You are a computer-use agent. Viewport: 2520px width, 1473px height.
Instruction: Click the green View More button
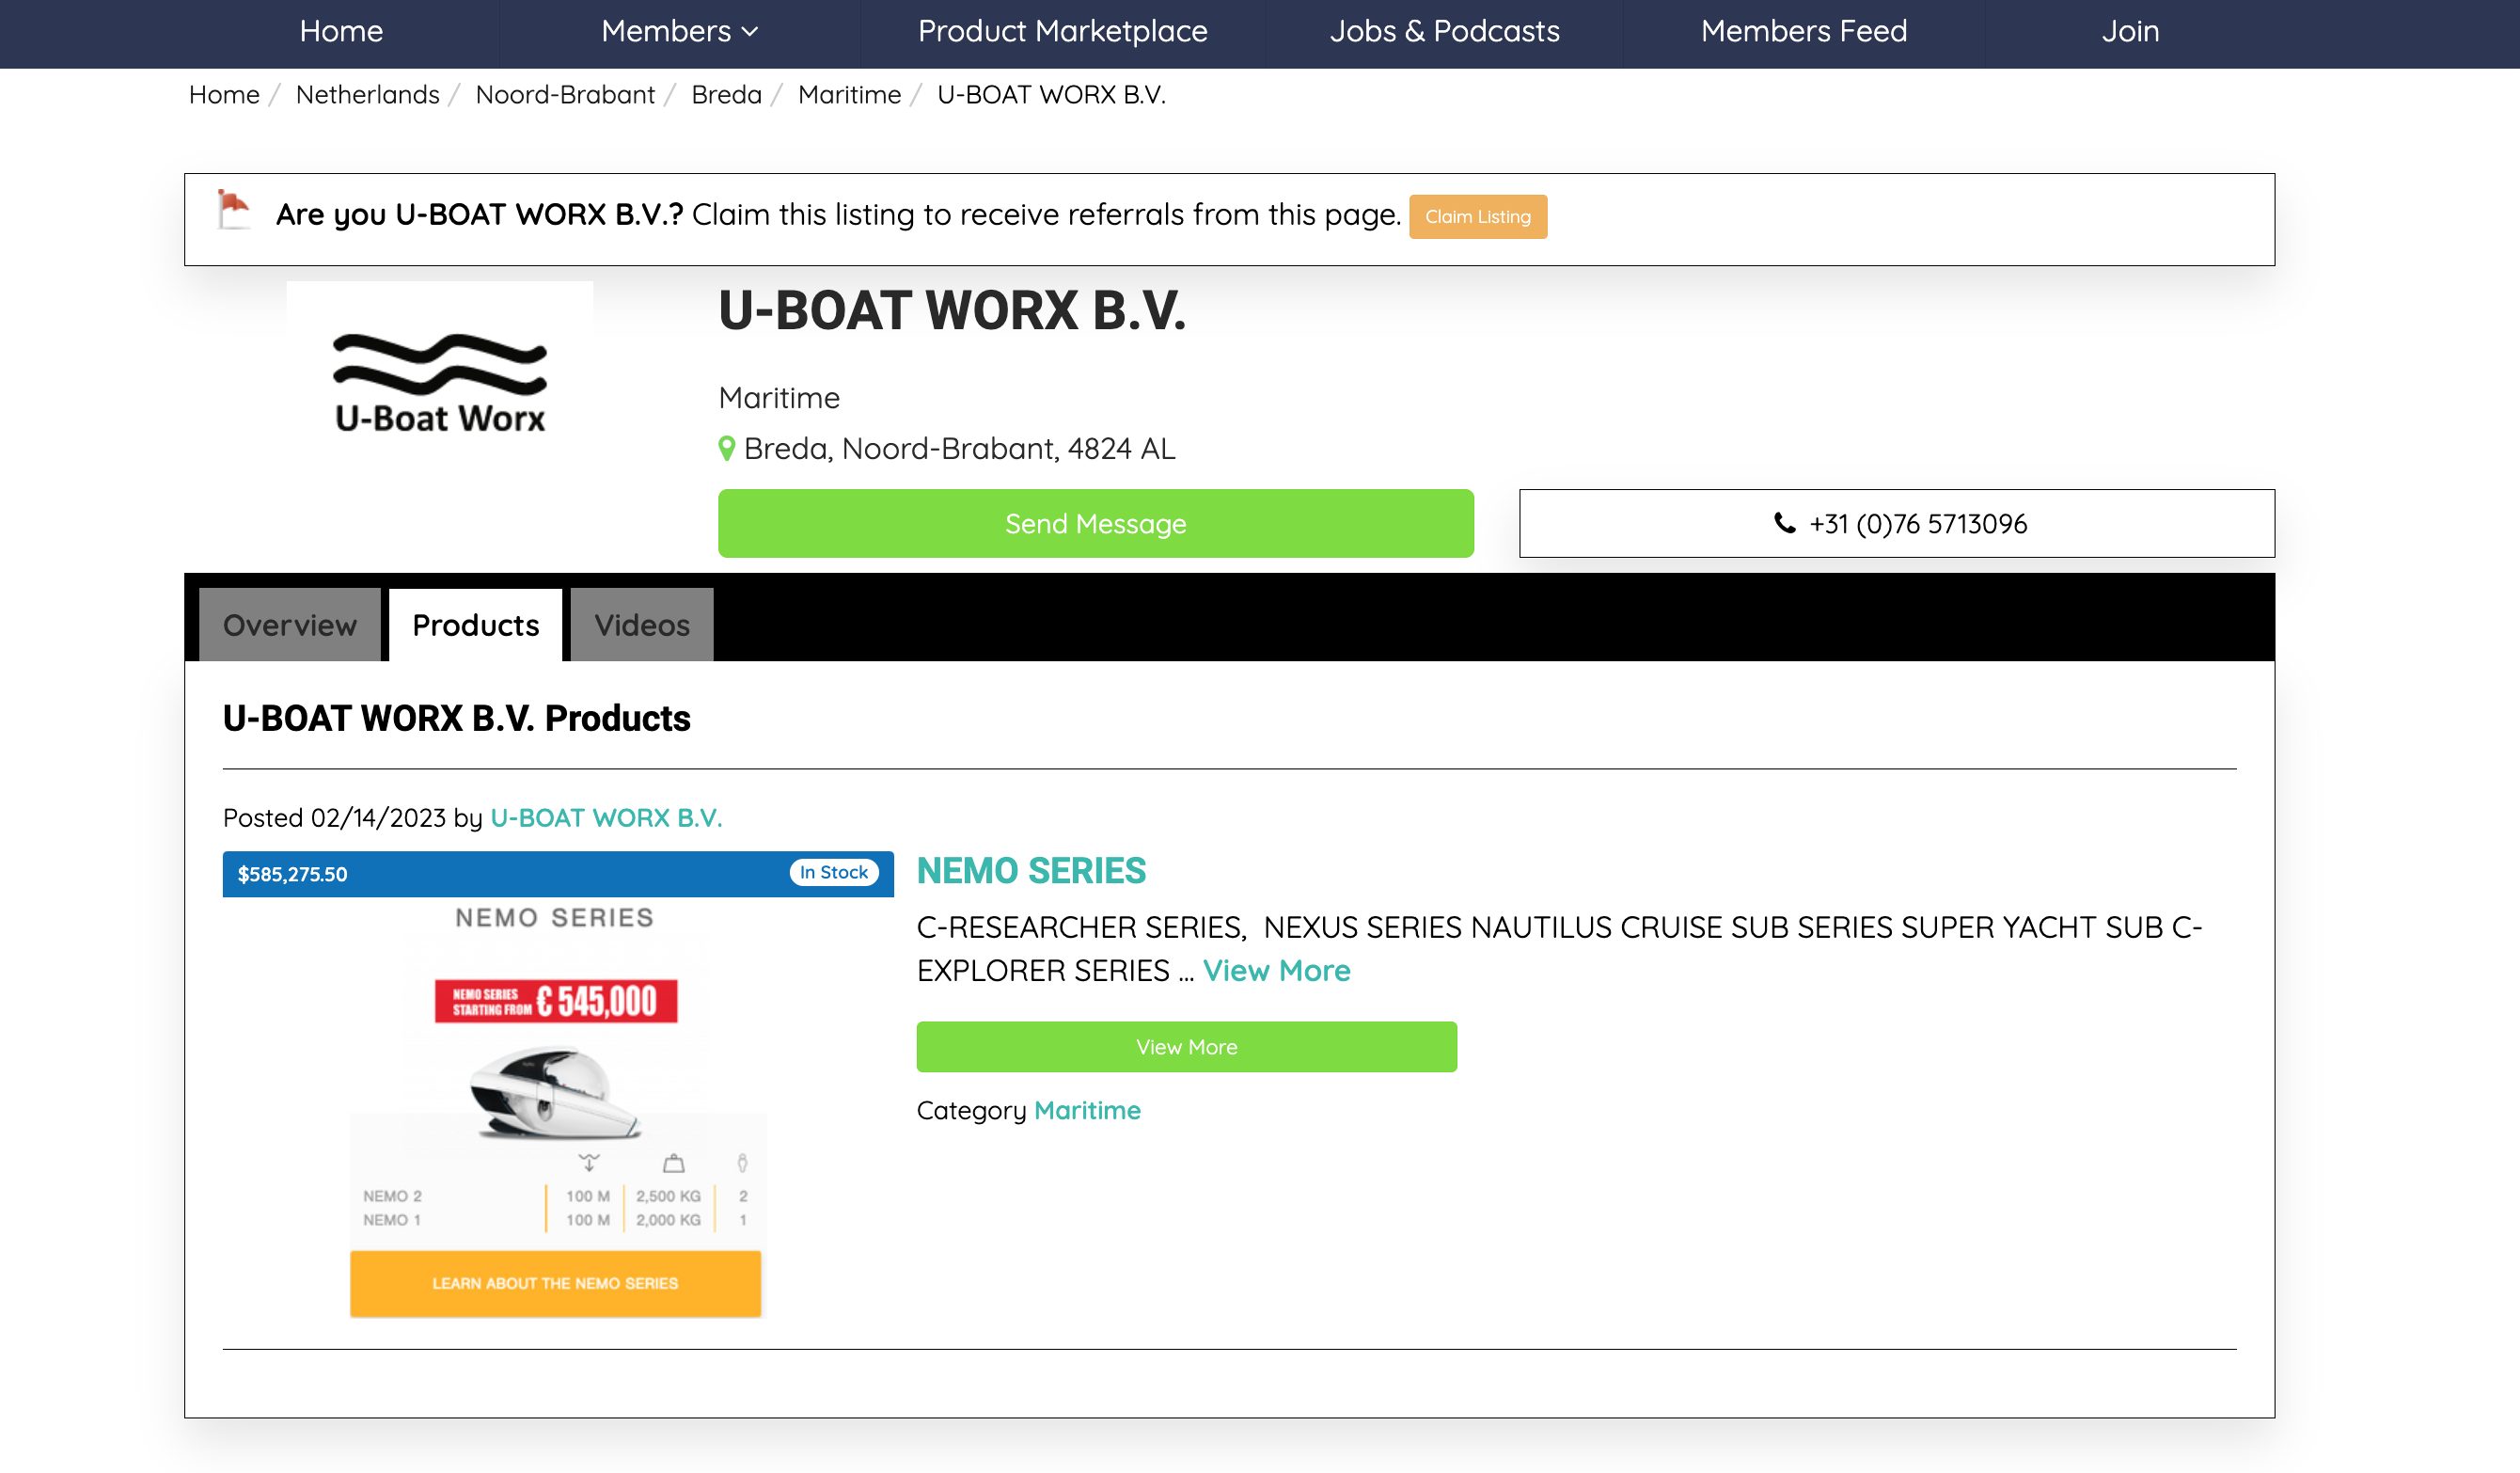(1186, 1046)
